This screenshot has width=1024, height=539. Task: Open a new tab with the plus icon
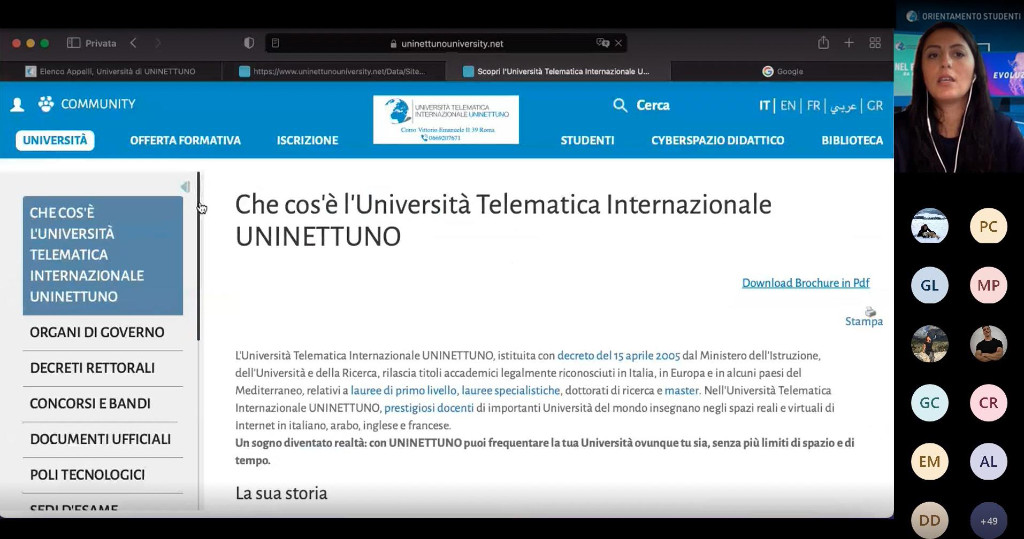point(849,43)
